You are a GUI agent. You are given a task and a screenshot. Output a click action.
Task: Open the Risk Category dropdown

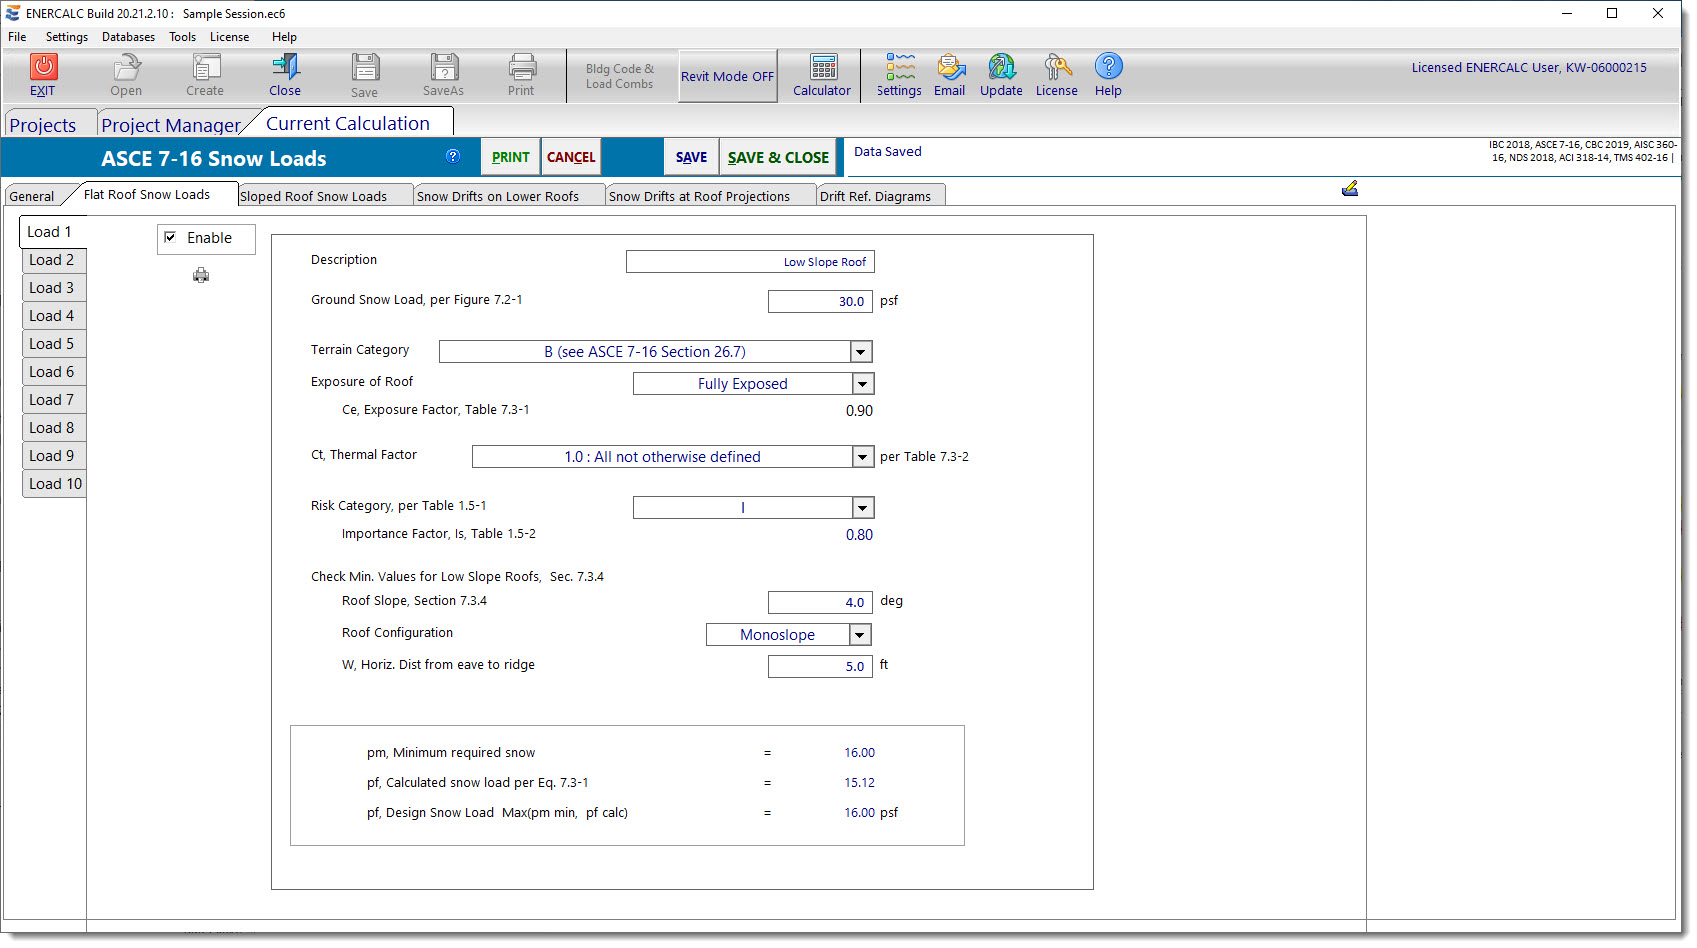(x=862, y=508)
